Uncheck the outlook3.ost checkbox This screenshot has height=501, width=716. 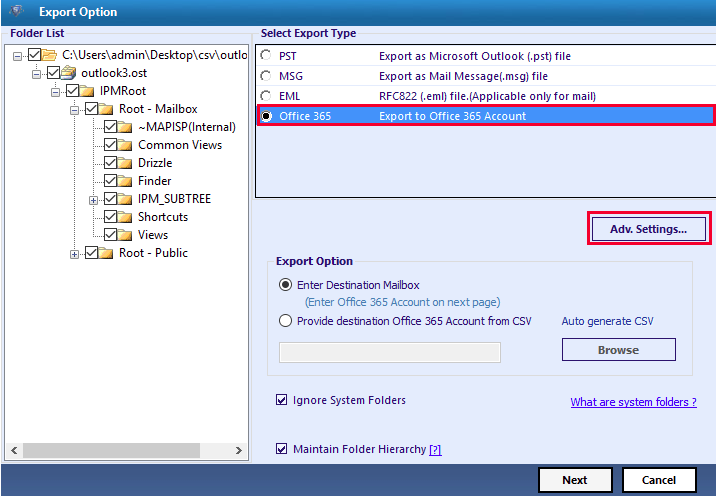point(53,73)
